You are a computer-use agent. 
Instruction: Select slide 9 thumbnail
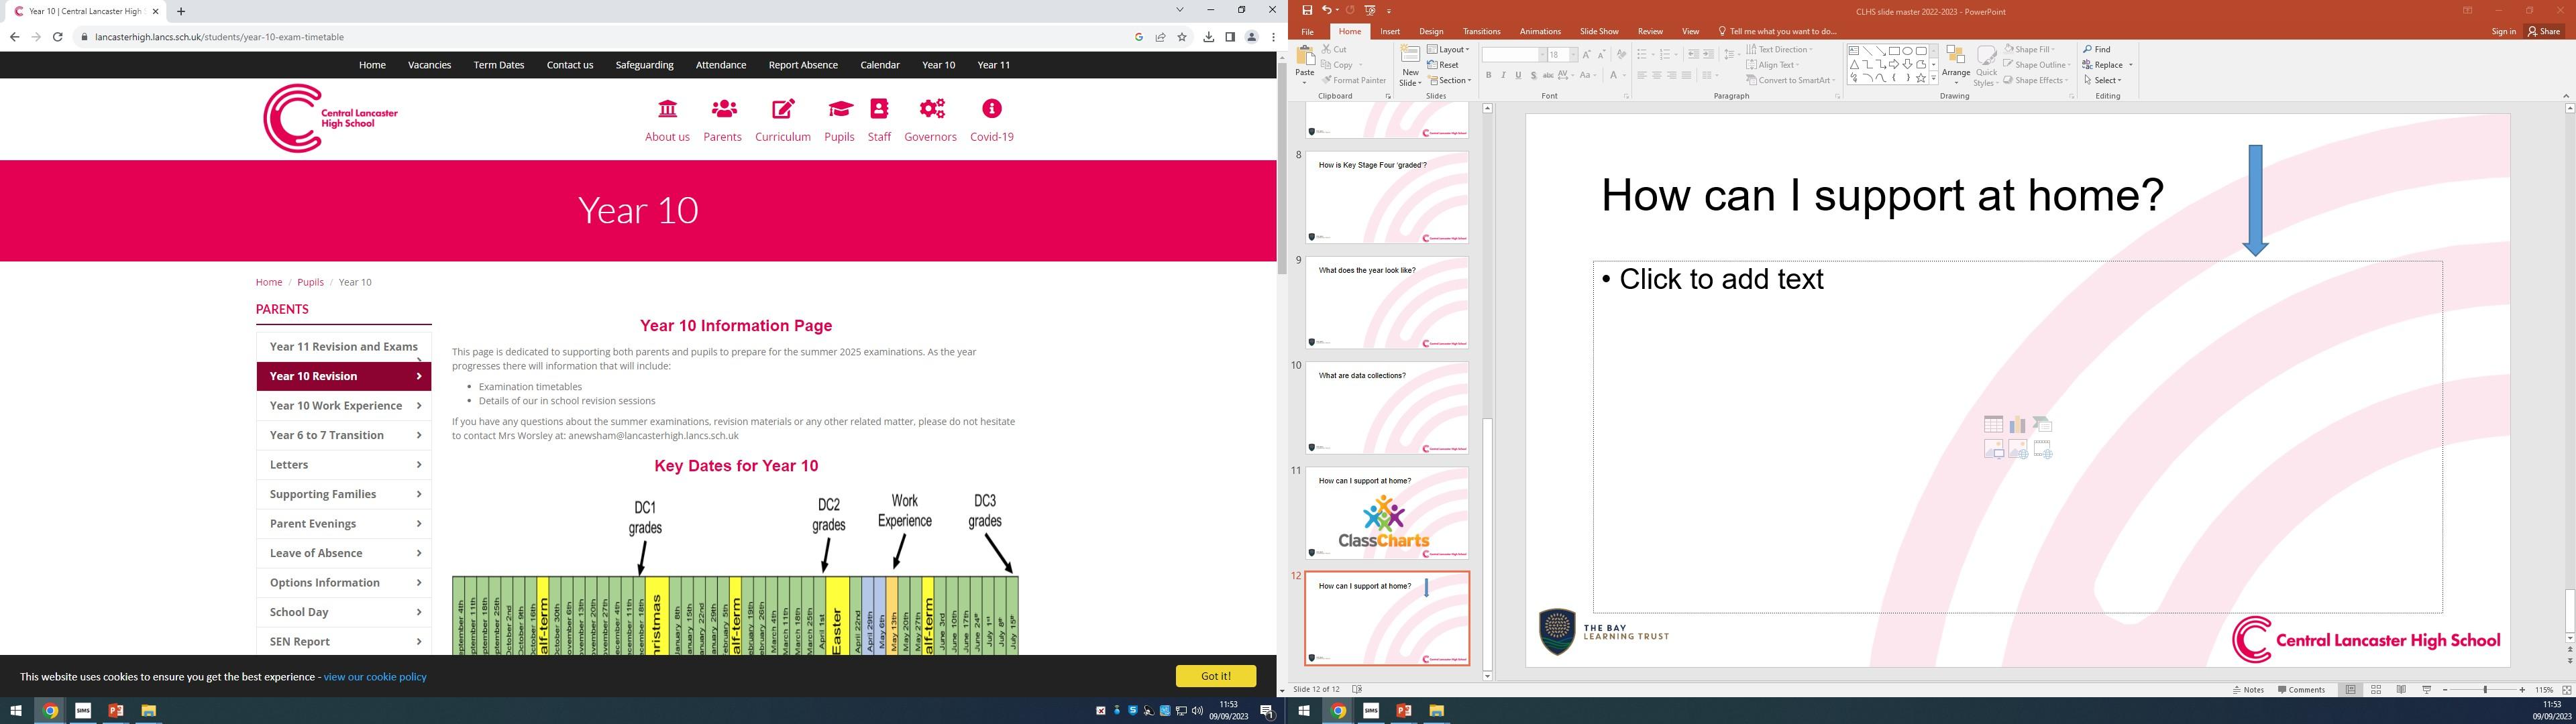1387,302
